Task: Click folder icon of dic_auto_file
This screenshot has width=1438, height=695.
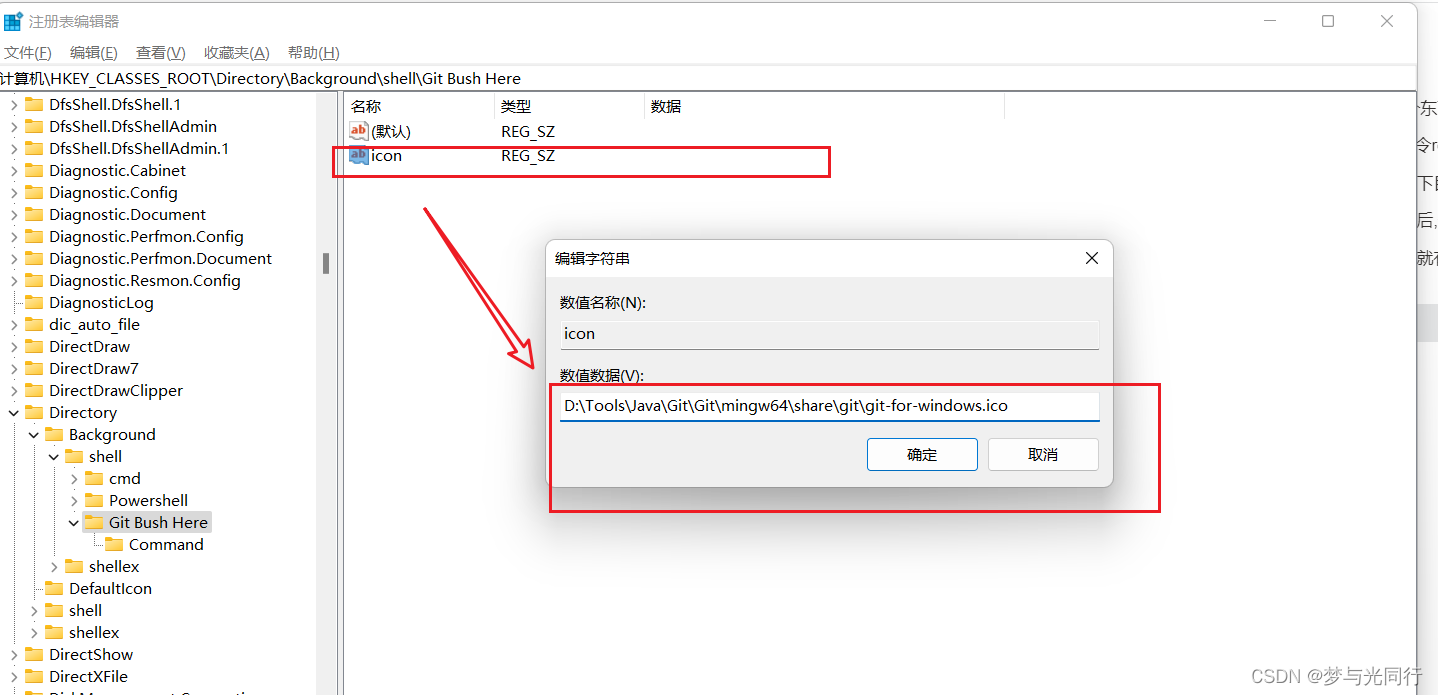Action: [34, 324]
